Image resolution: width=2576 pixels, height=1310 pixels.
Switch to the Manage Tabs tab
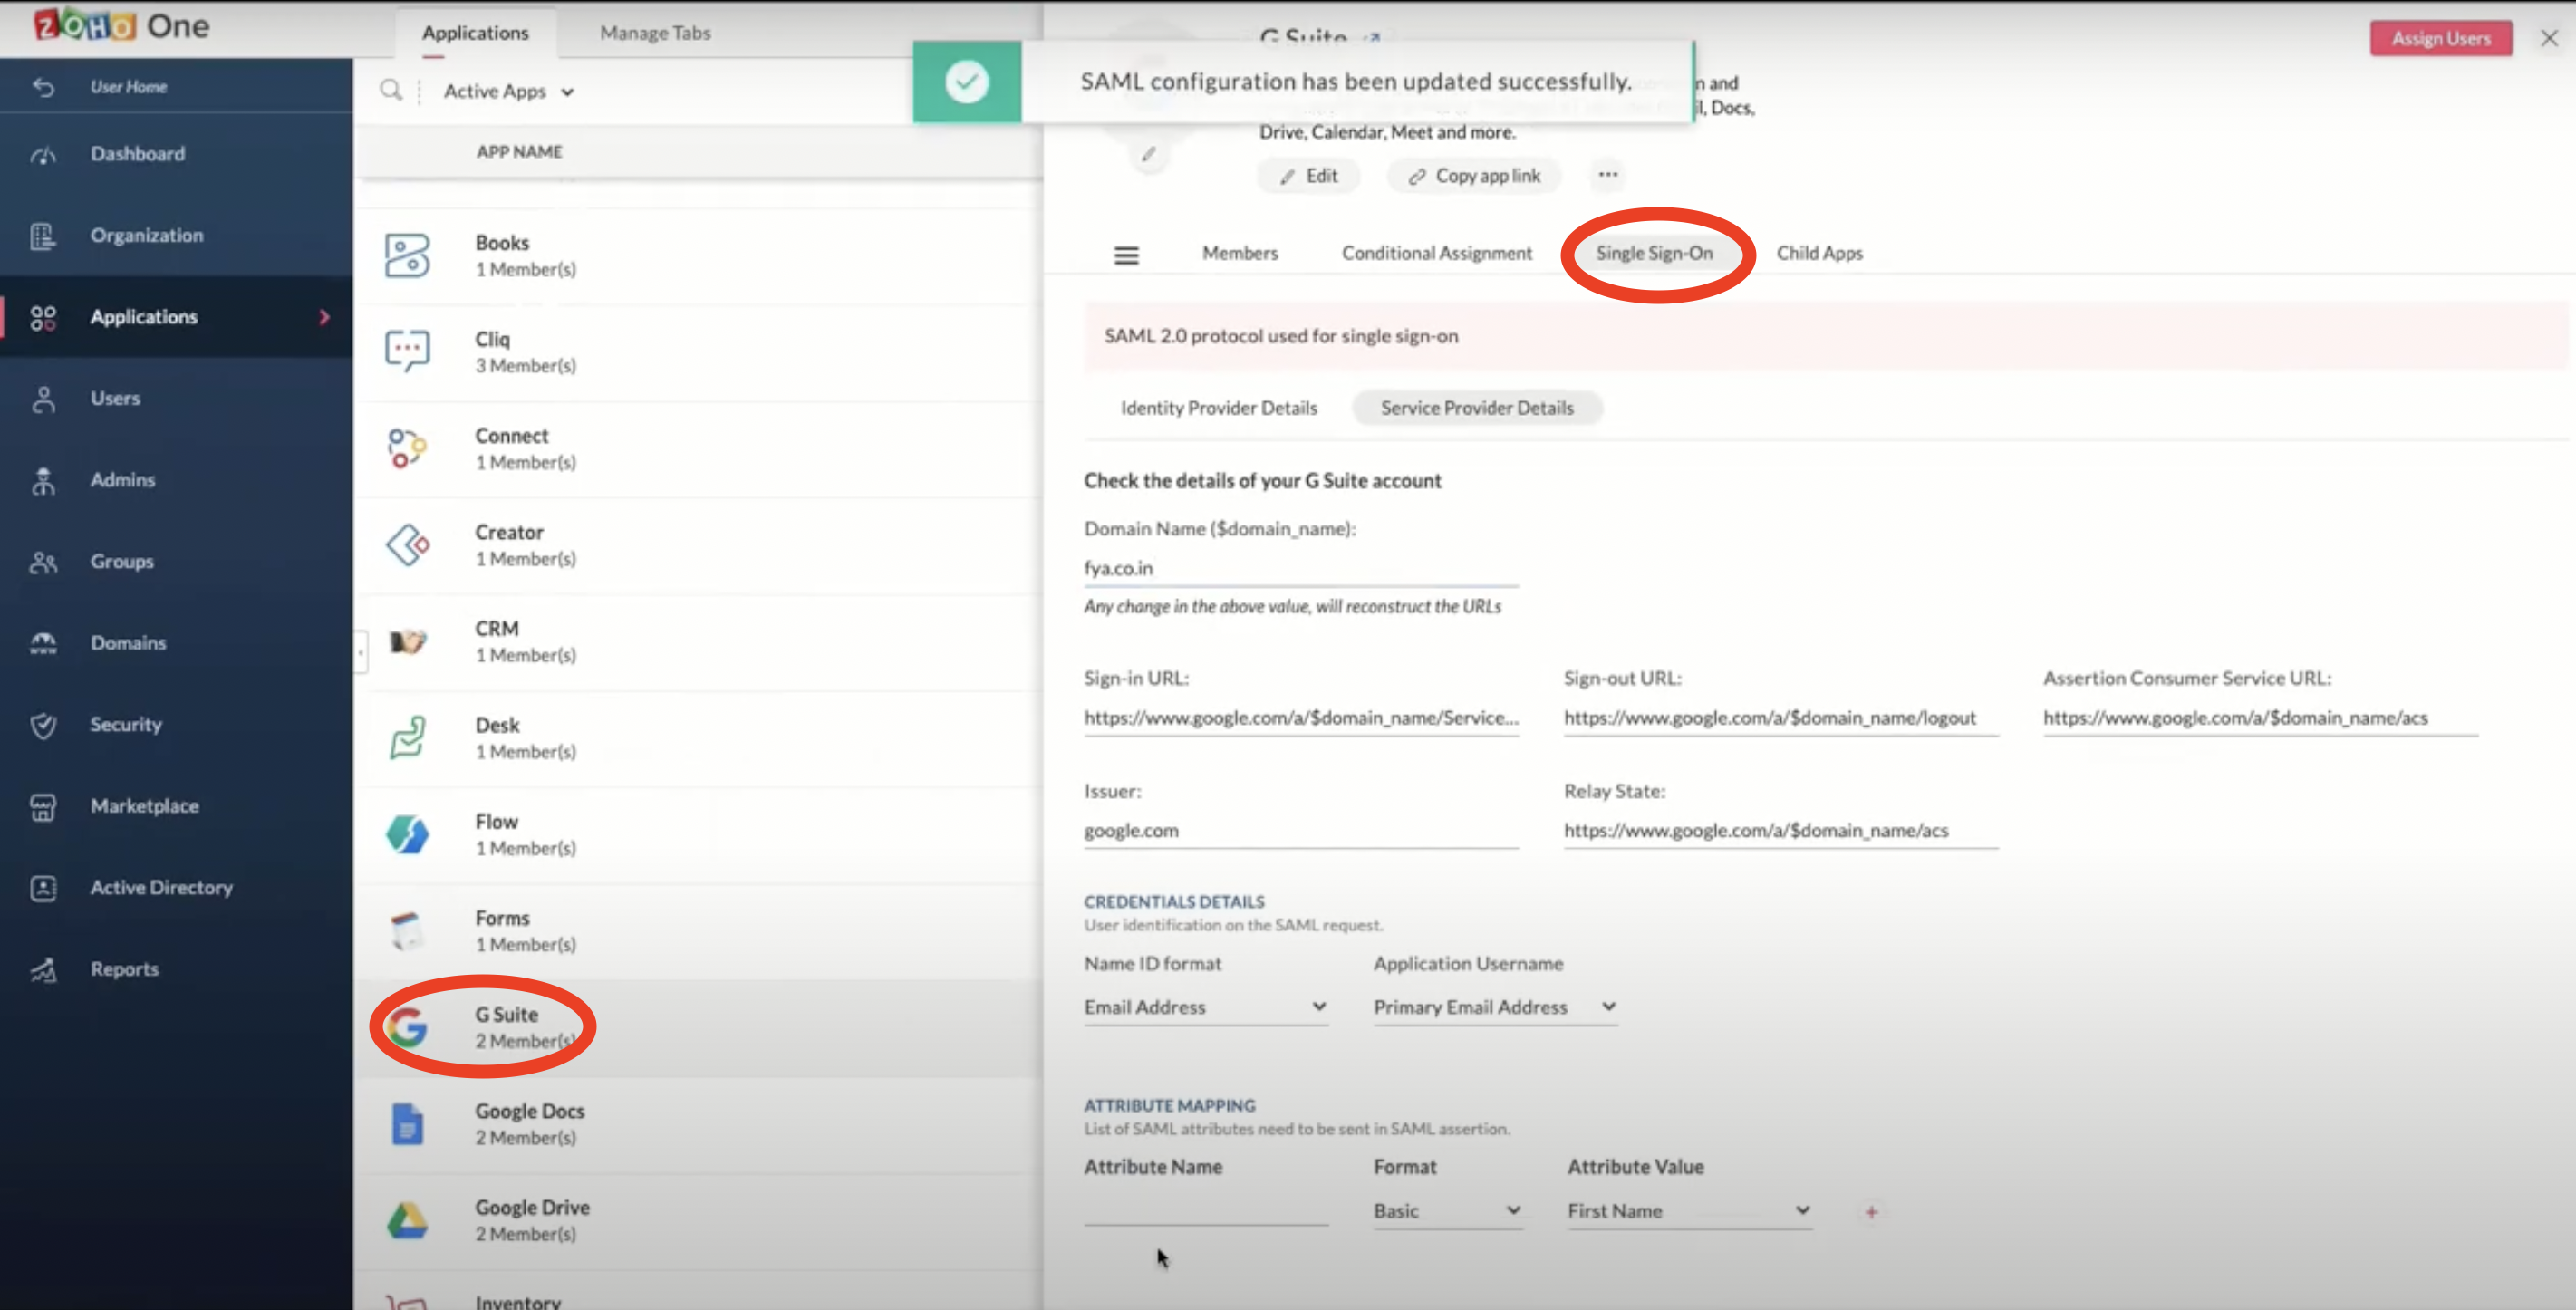655,33
